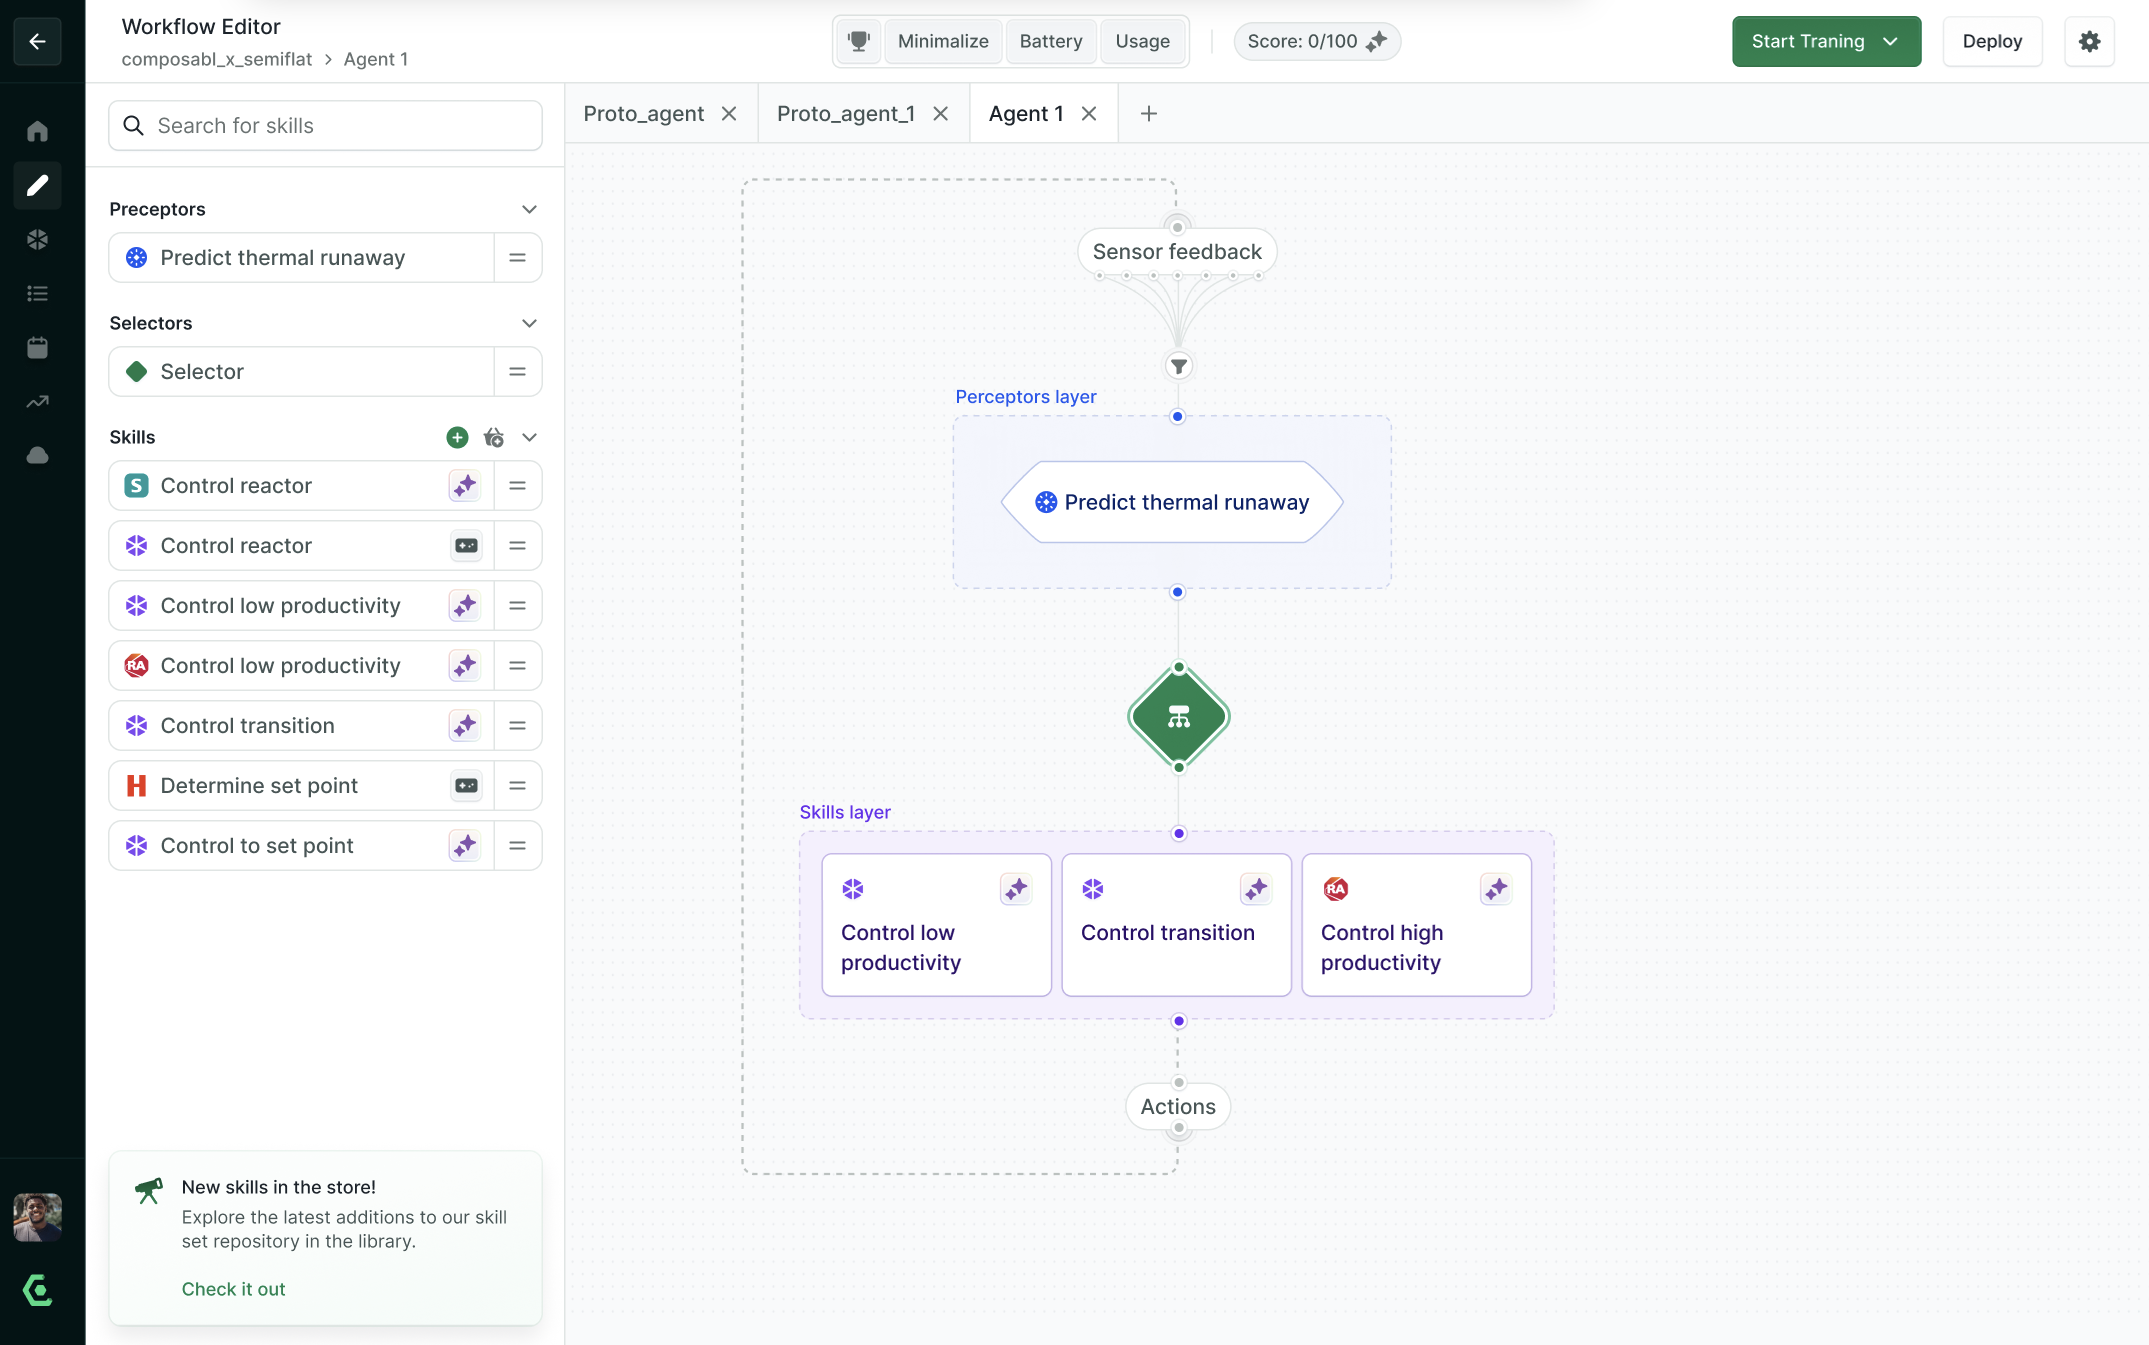Open the cloud icon in sidebar
Viewport: 2149px width, 1345px height.
click(x=37, y=455)
